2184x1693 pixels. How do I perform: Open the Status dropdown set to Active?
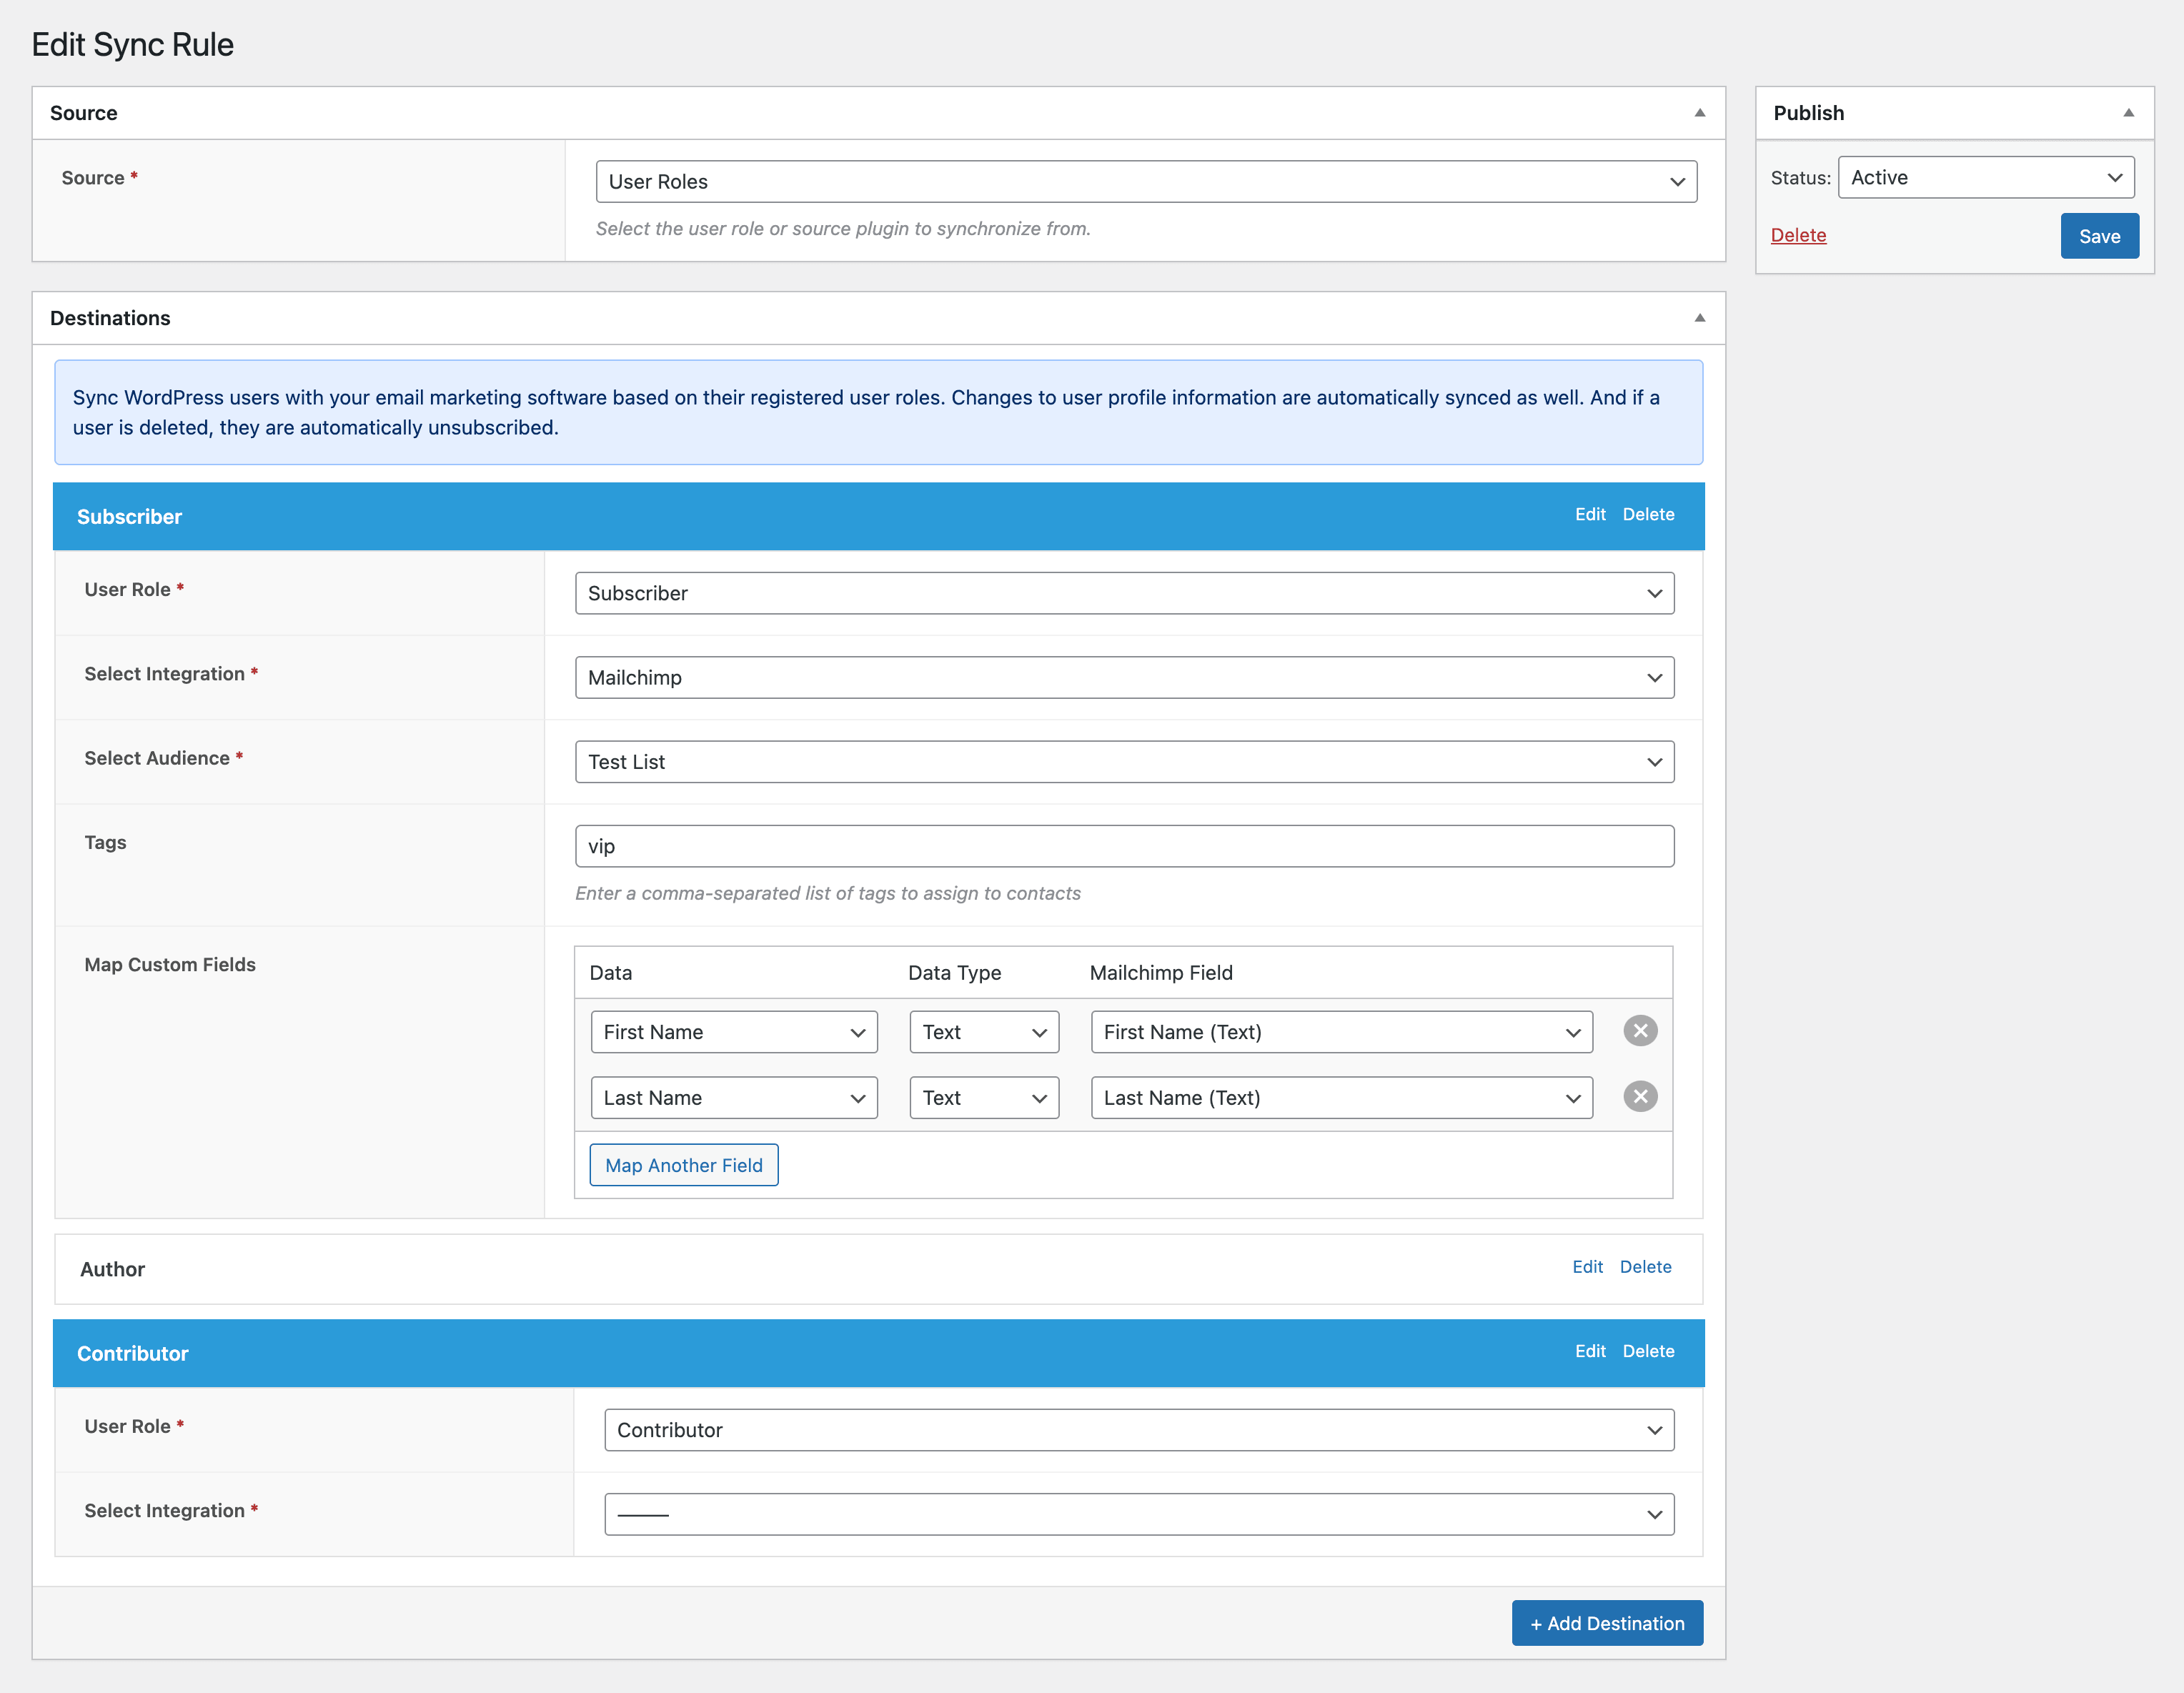pos(1985,178)
